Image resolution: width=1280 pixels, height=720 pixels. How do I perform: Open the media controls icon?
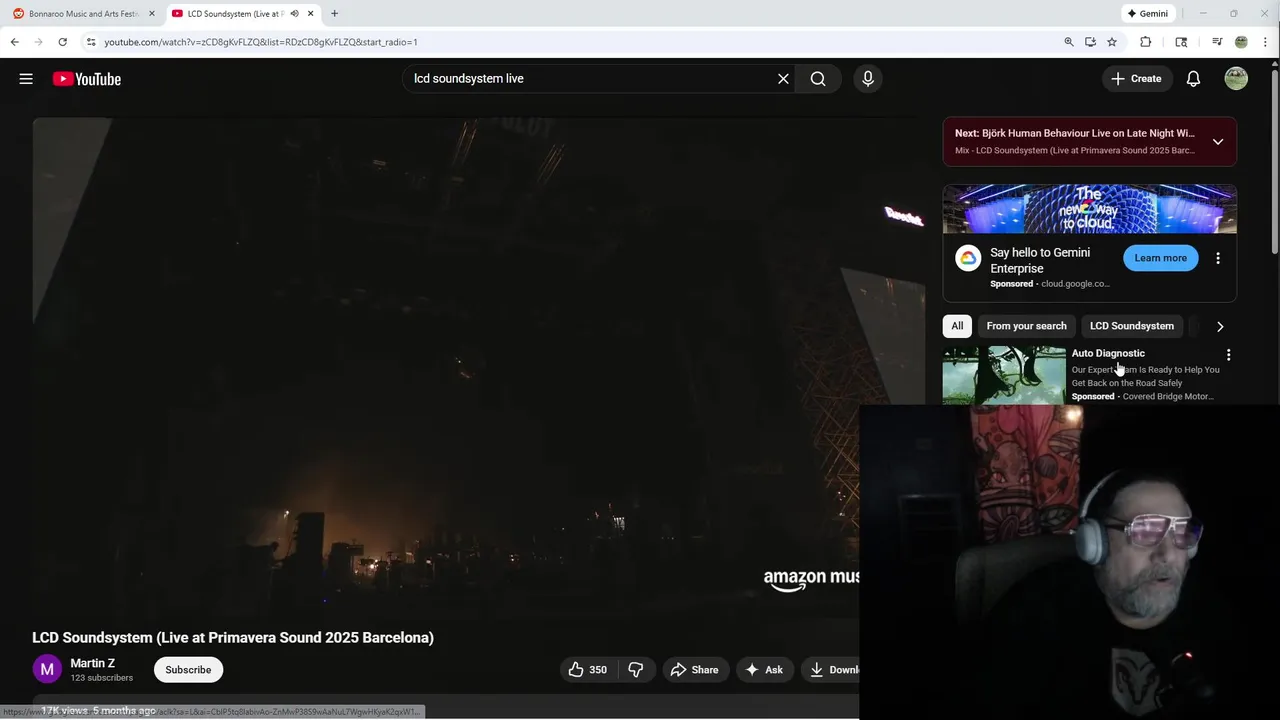pyautogui.click(x=1217, y=42)
